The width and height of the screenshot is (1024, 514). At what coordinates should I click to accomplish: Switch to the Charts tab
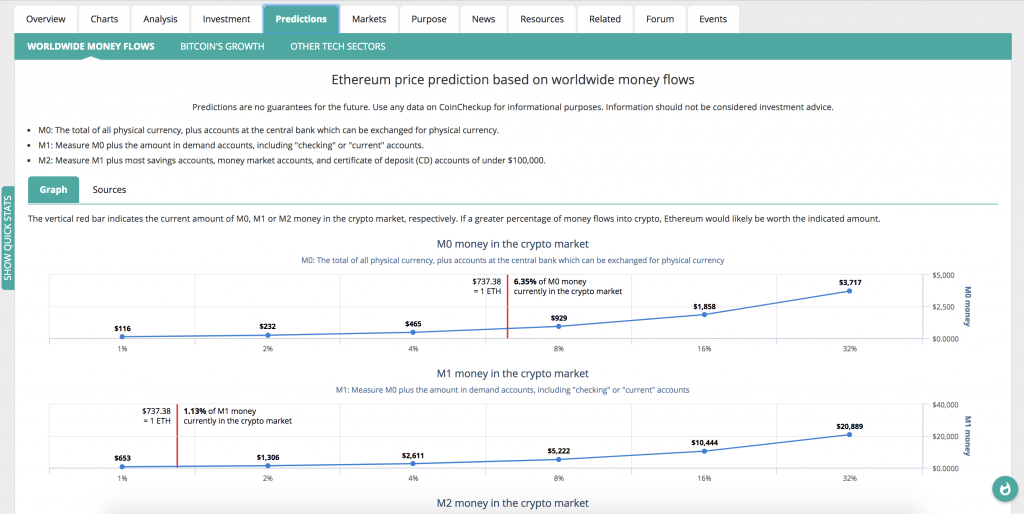tap(104, 19)
